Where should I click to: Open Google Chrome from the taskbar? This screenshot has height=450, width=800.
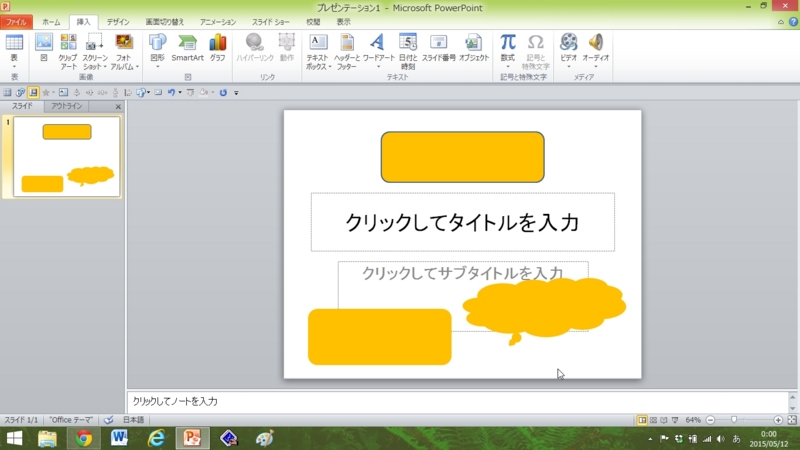tap(84, 438)
